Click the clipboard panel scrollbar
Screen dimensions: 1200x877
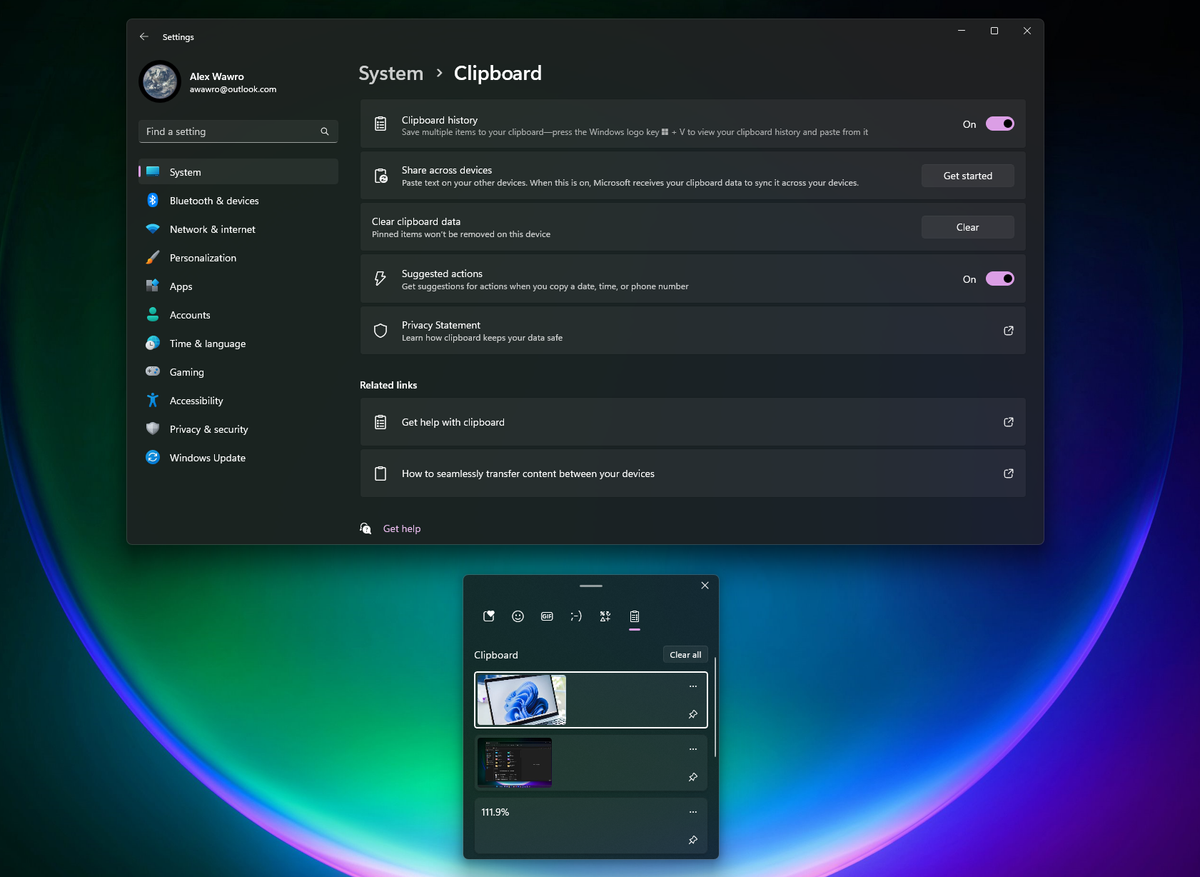point(715,707)
